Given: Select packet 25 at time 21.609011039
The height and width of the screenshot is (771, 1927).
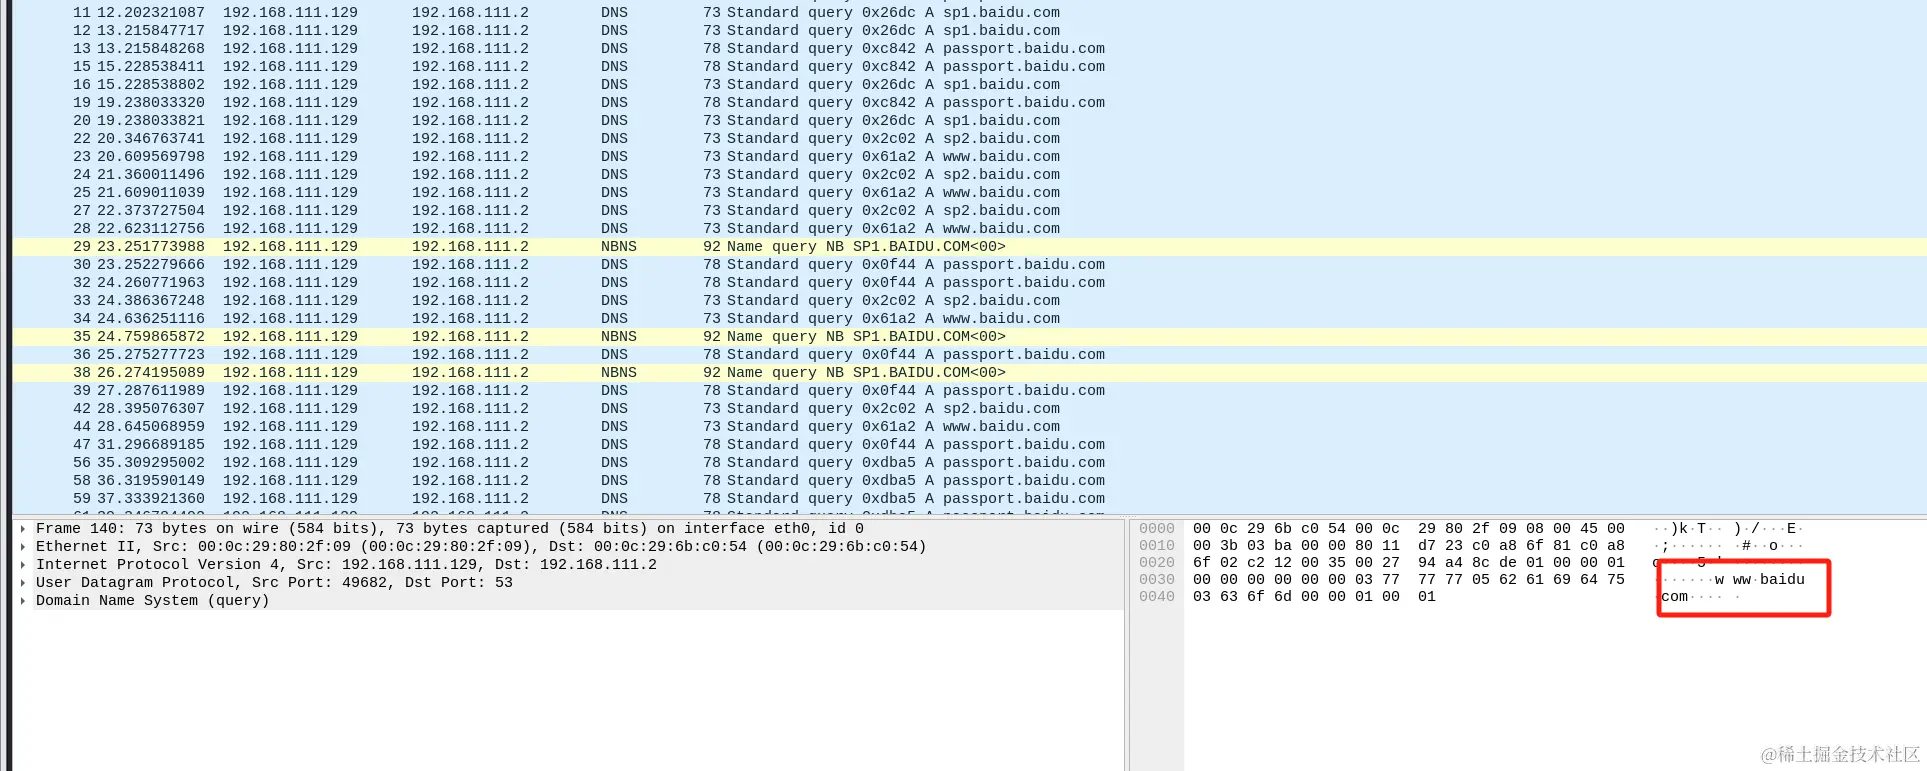Looking at the screenshot, I should pos(970,193).
